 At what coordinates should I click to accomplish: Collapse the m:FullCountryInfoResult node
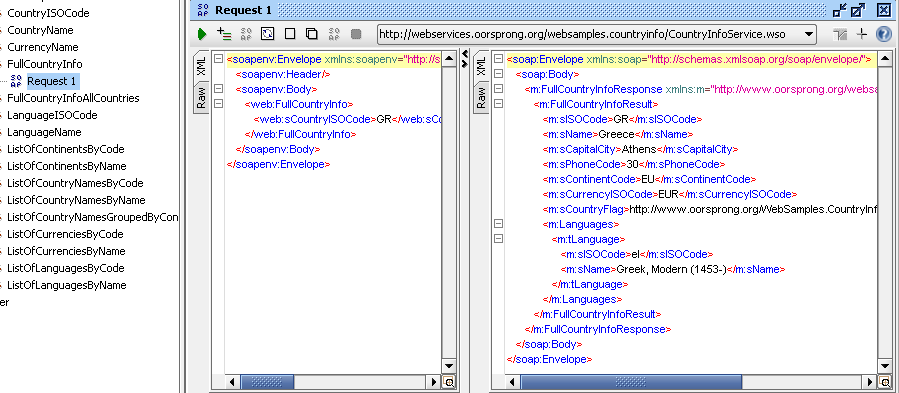498,104
